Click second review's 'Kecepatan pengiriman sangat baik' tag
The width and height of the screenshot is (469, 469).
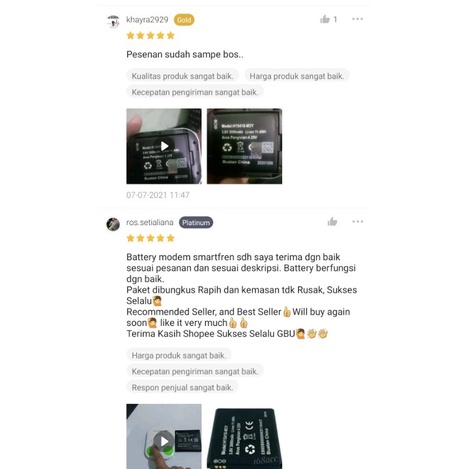click(195, 371)
